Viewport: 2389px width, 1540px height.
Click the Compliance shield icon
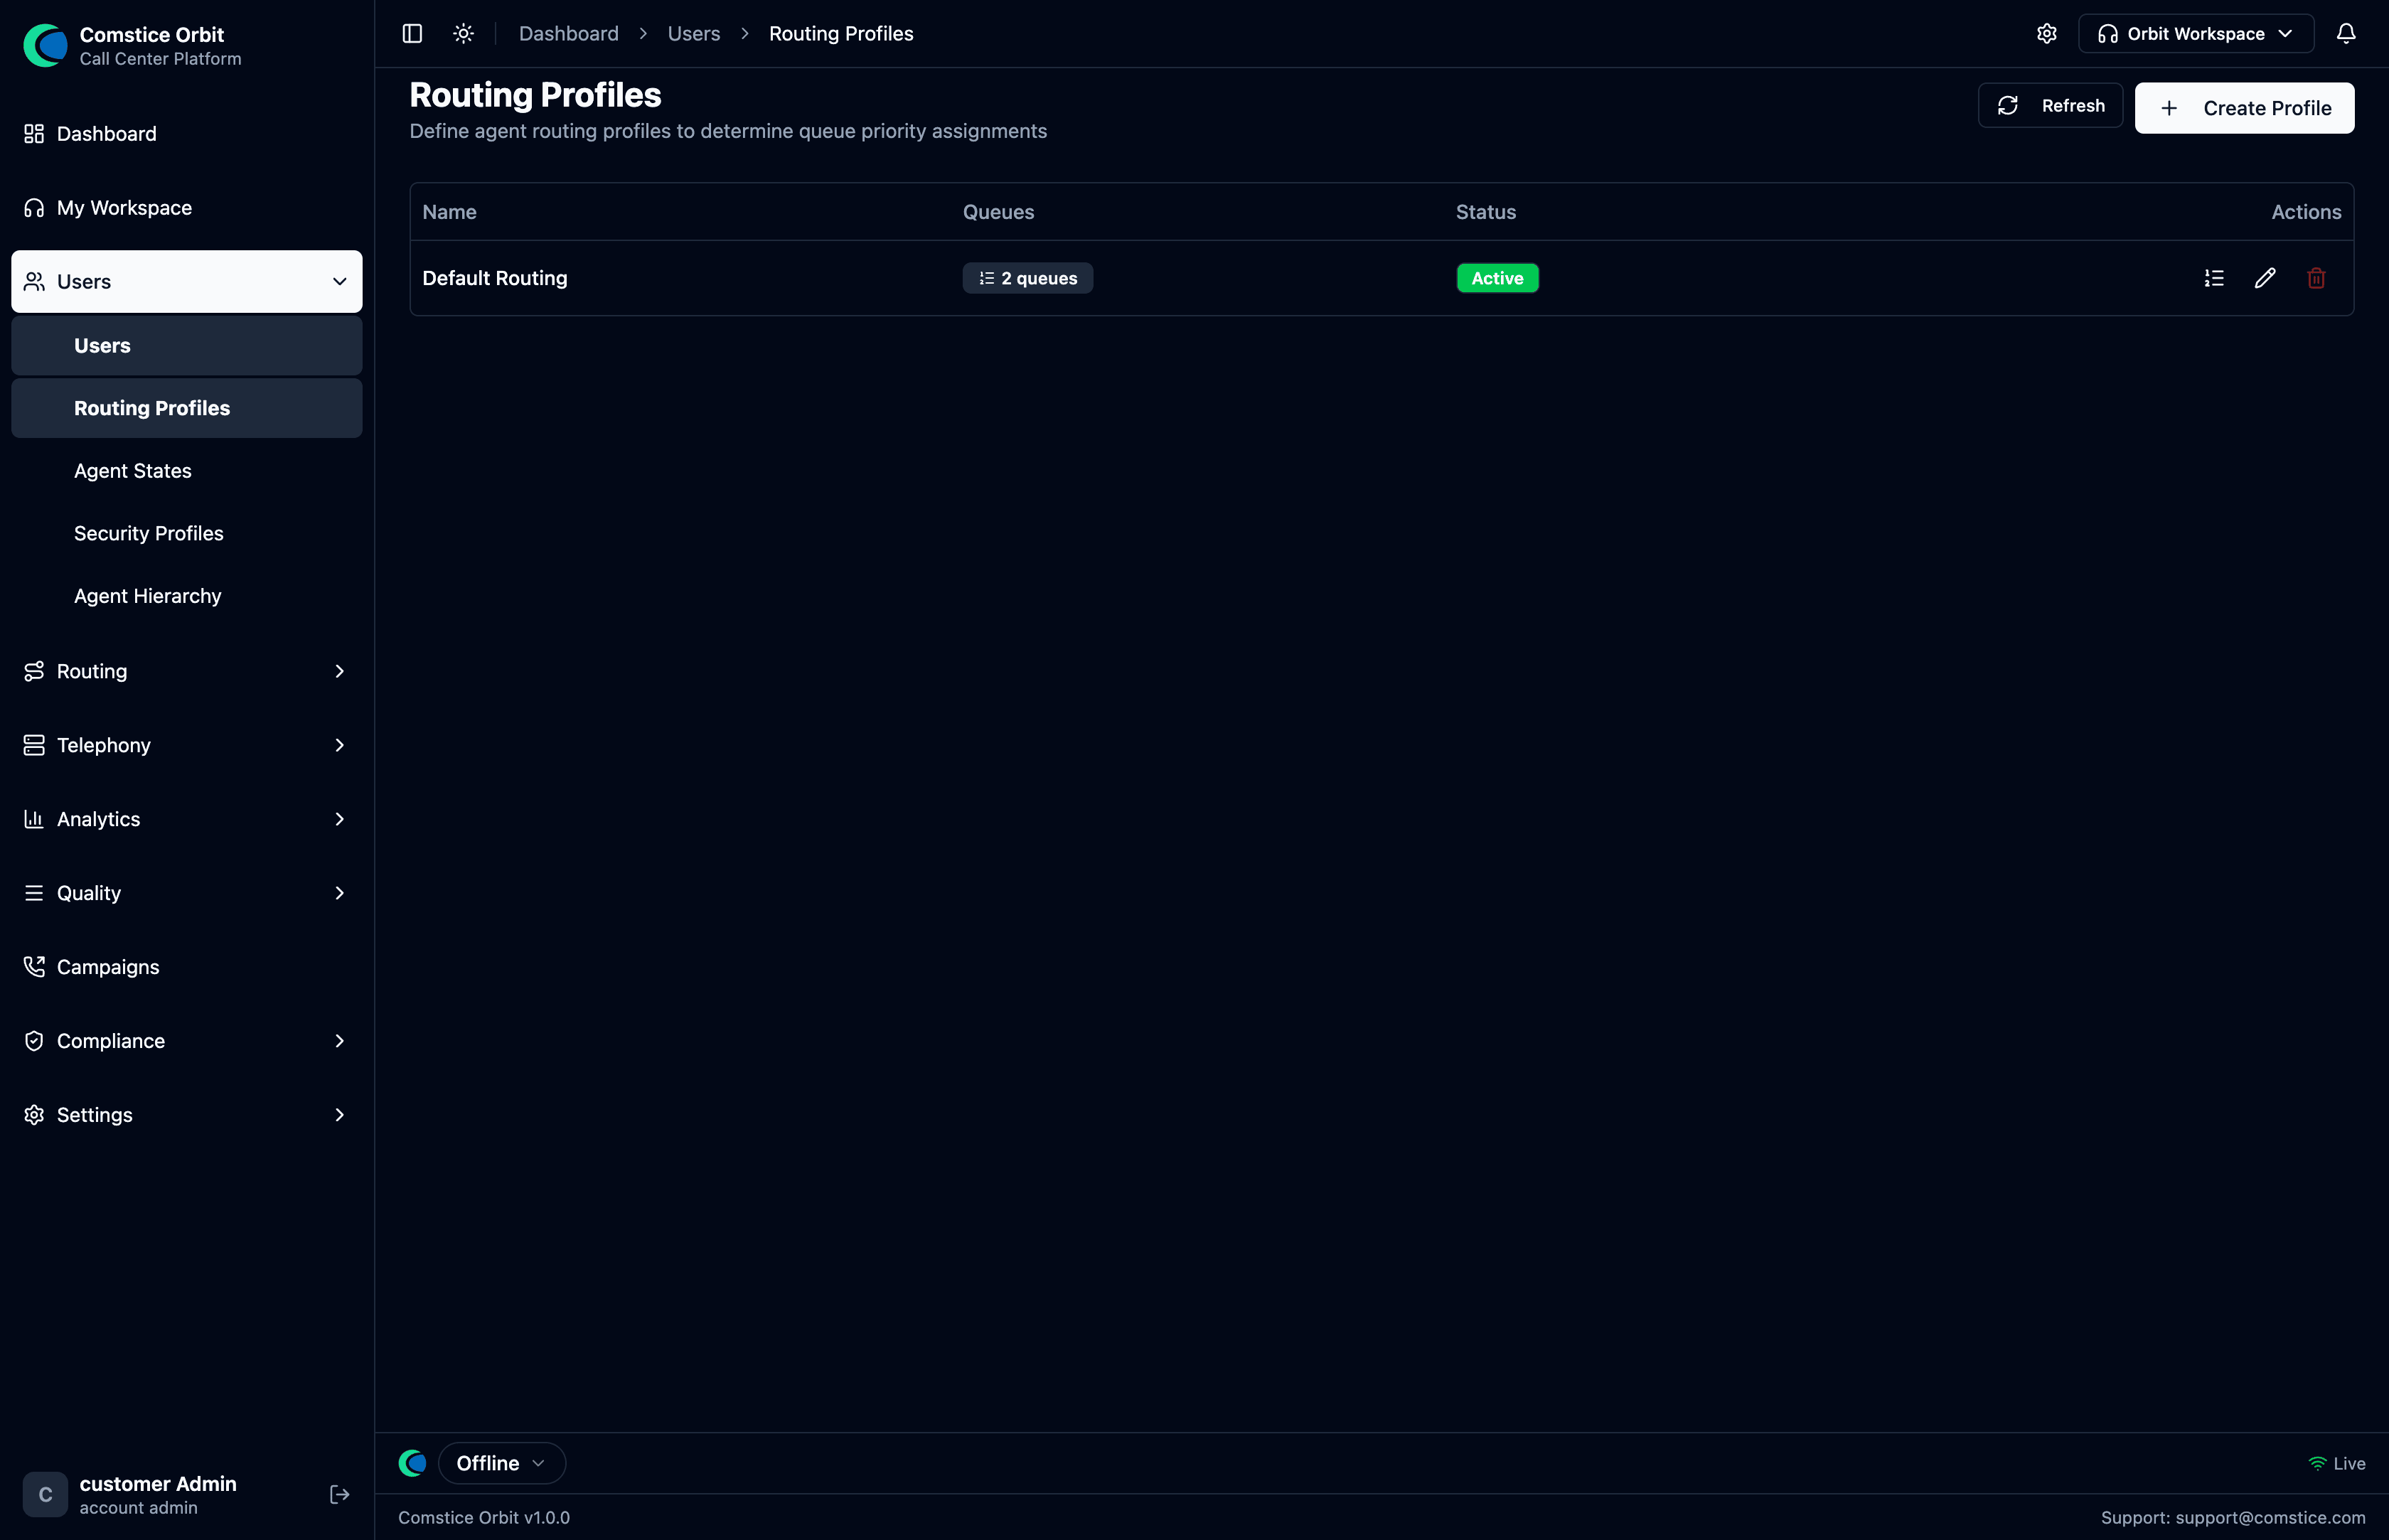[x=34, y=1041]
